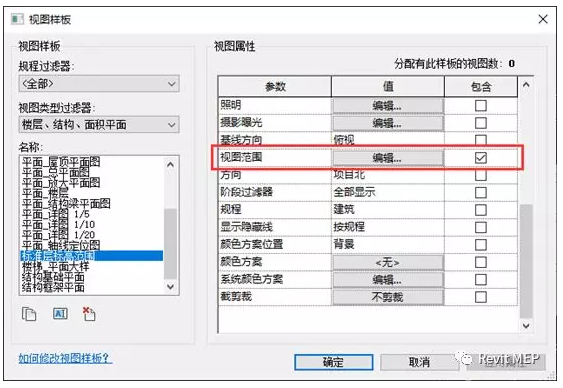This screenshot has width=563, height=388.
Task: Click the 建筑 value cell
Action: pos(388,210)
